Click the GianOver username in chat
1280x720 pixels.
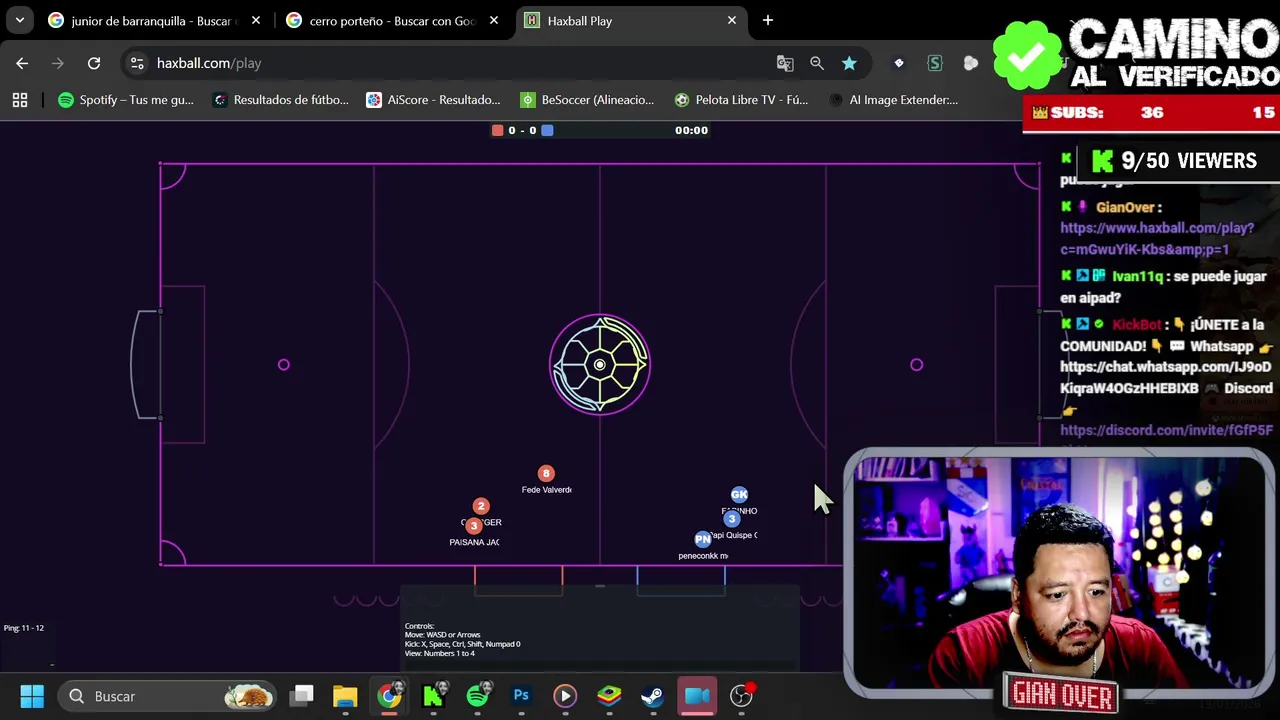pos(1125,207)
